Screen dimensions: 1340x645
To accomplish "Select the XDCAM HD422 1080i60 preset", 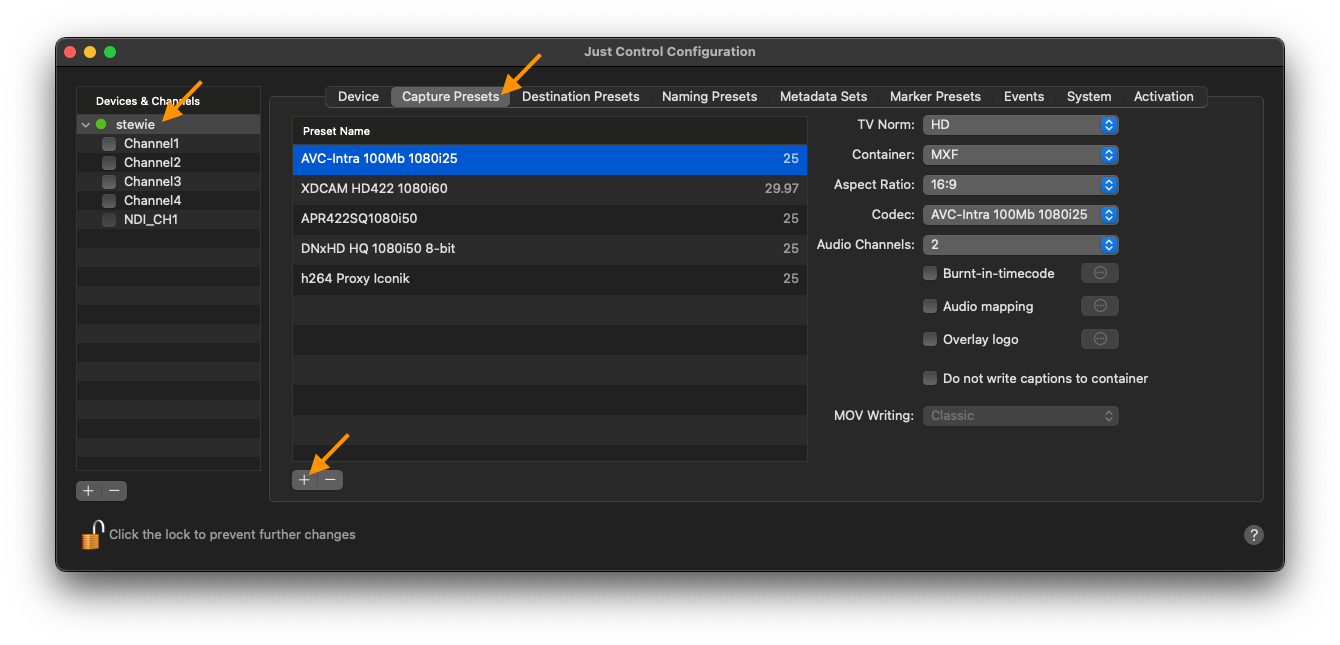I will click(550, 189).
